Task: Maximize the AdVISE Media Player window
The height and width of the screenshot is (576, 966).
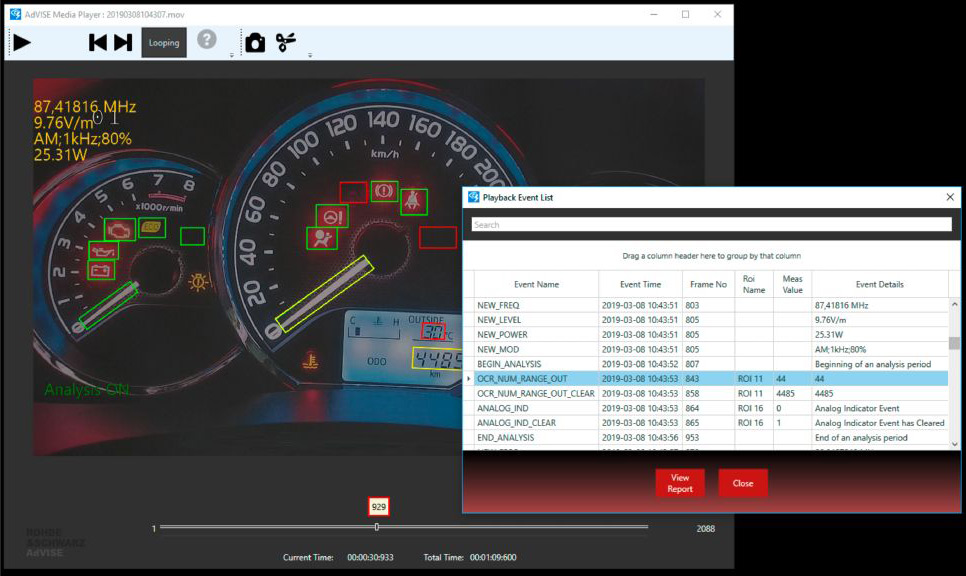Action: [x=685, y=14]
